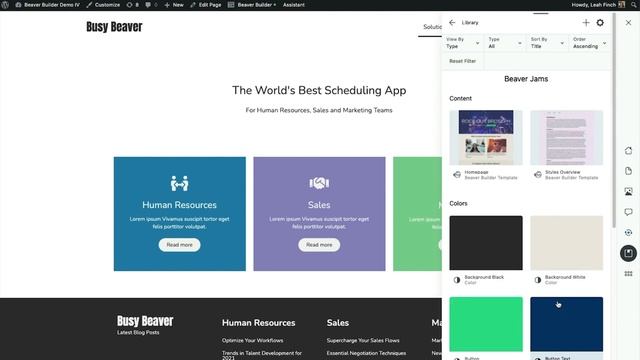The height and width of the screenshot is (360, 640).
Task: Close the Assistant panel with X
Action: tap(629, 23)
